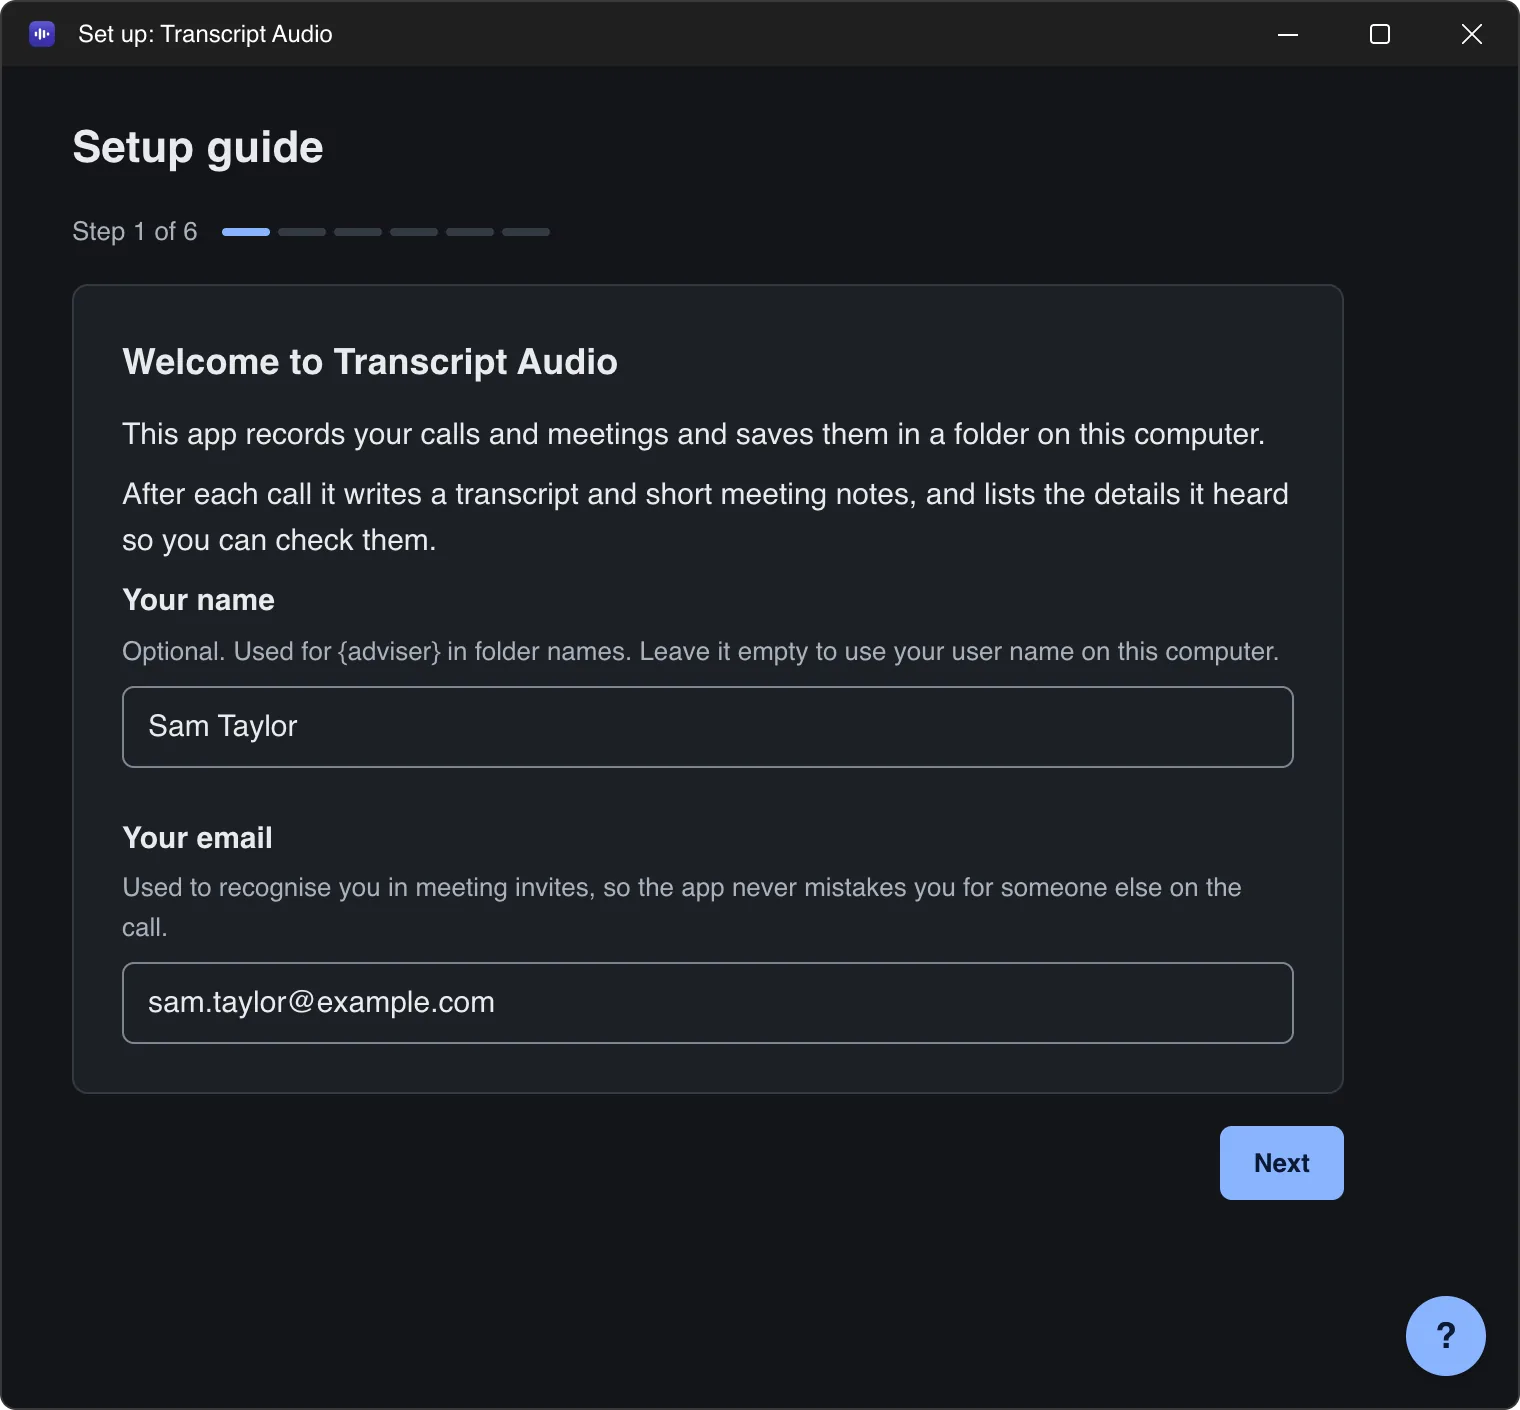
Task: Click the "Your email" label
Action: pos(197,838)
